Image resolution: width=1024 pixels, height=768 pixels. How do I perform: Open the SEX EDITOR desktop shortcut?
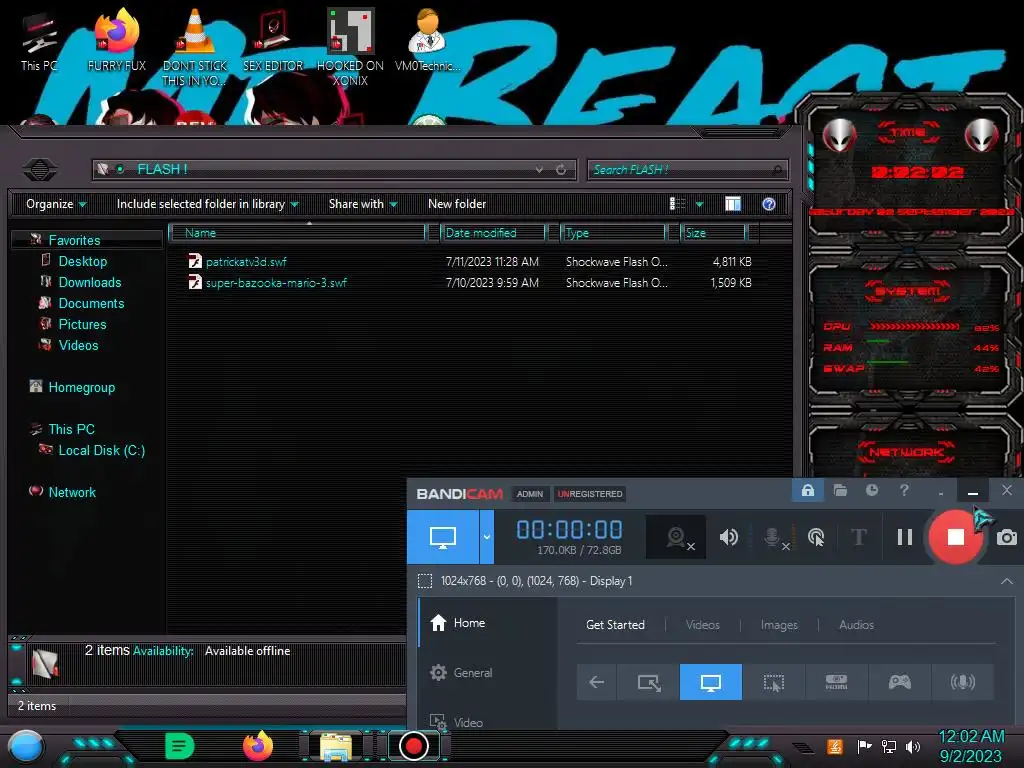click(273, 40)
